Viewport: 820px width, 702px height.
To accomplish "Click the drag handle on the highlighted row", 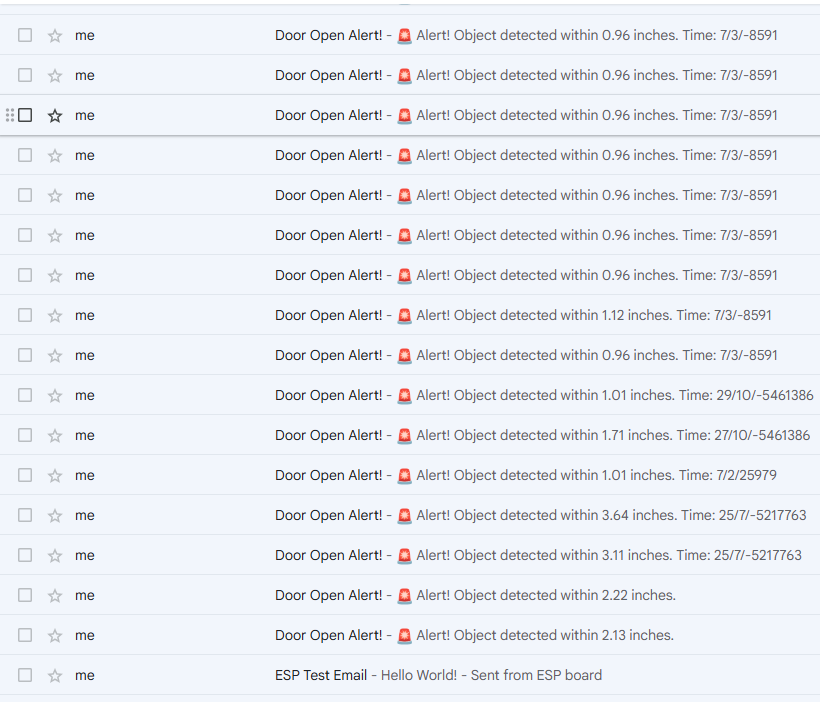I will coord(10,115).
